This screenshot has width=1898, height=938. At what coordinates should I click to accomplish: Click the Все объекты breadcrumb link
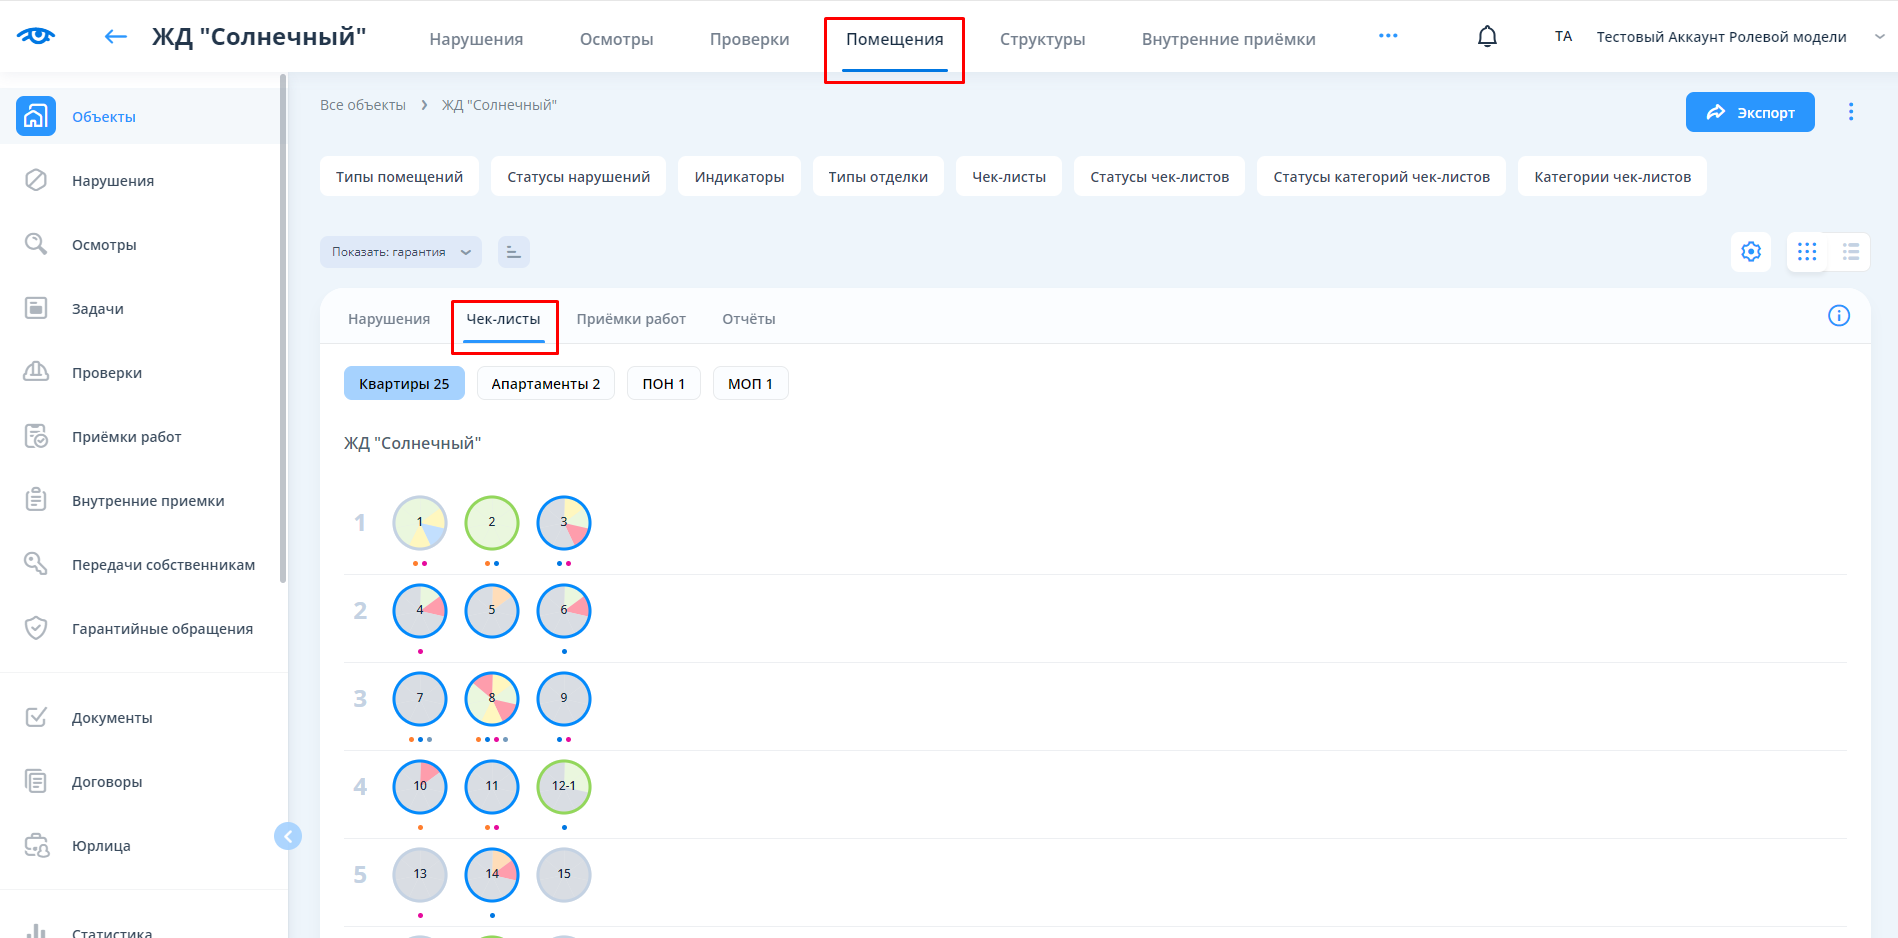click(x=362, y=105)
